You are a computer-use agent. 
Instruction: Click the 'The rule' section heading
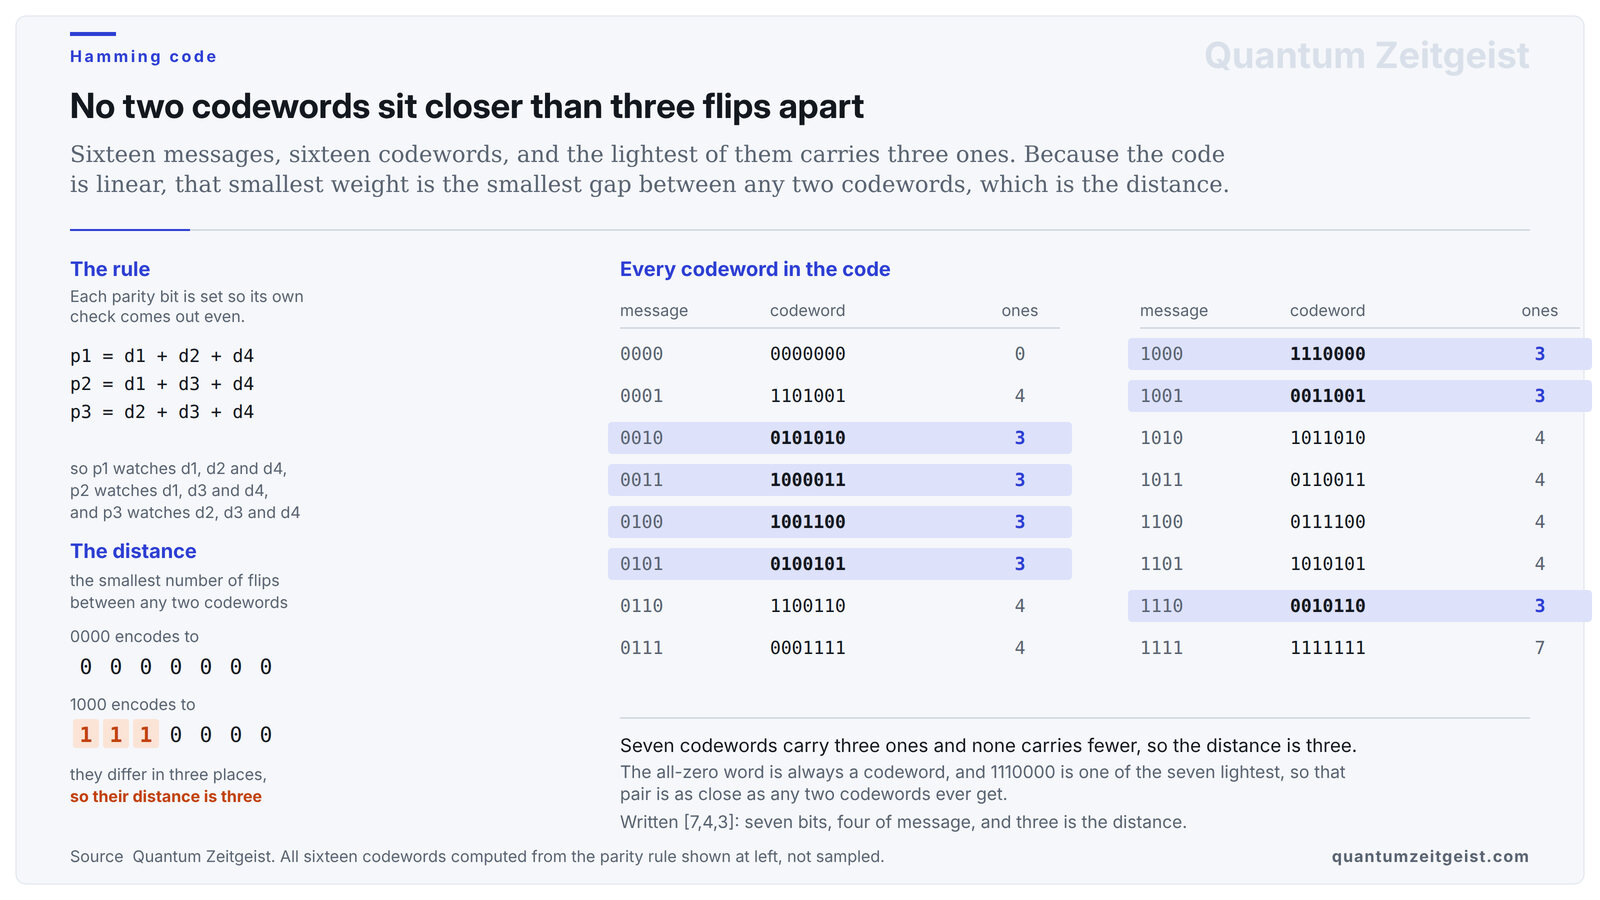click(x=110, y=269)
